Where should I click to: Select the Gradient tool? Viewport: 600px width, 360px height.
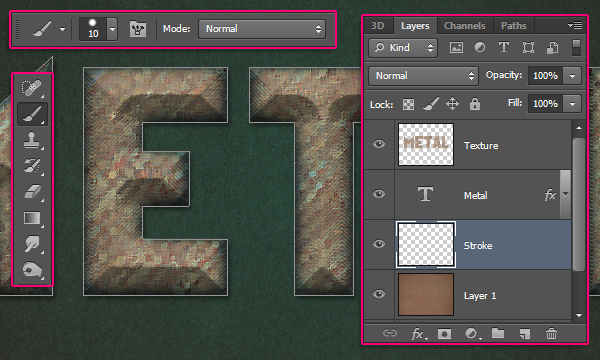(x=32, y=218)
